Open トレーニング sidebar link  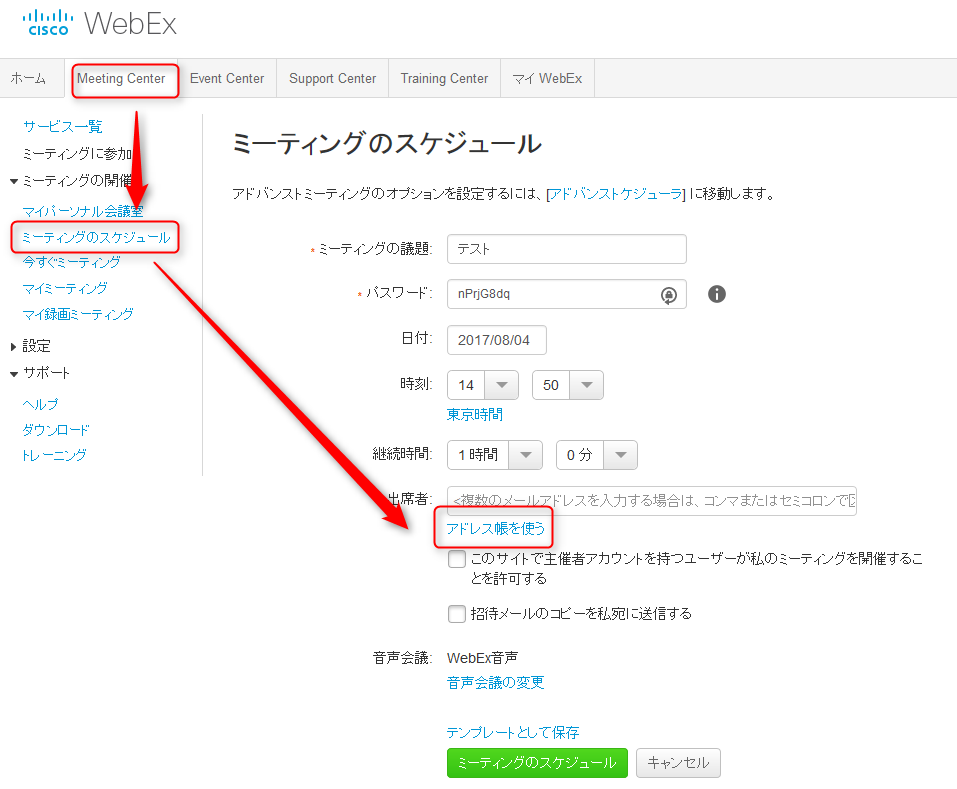click(54, 455)
